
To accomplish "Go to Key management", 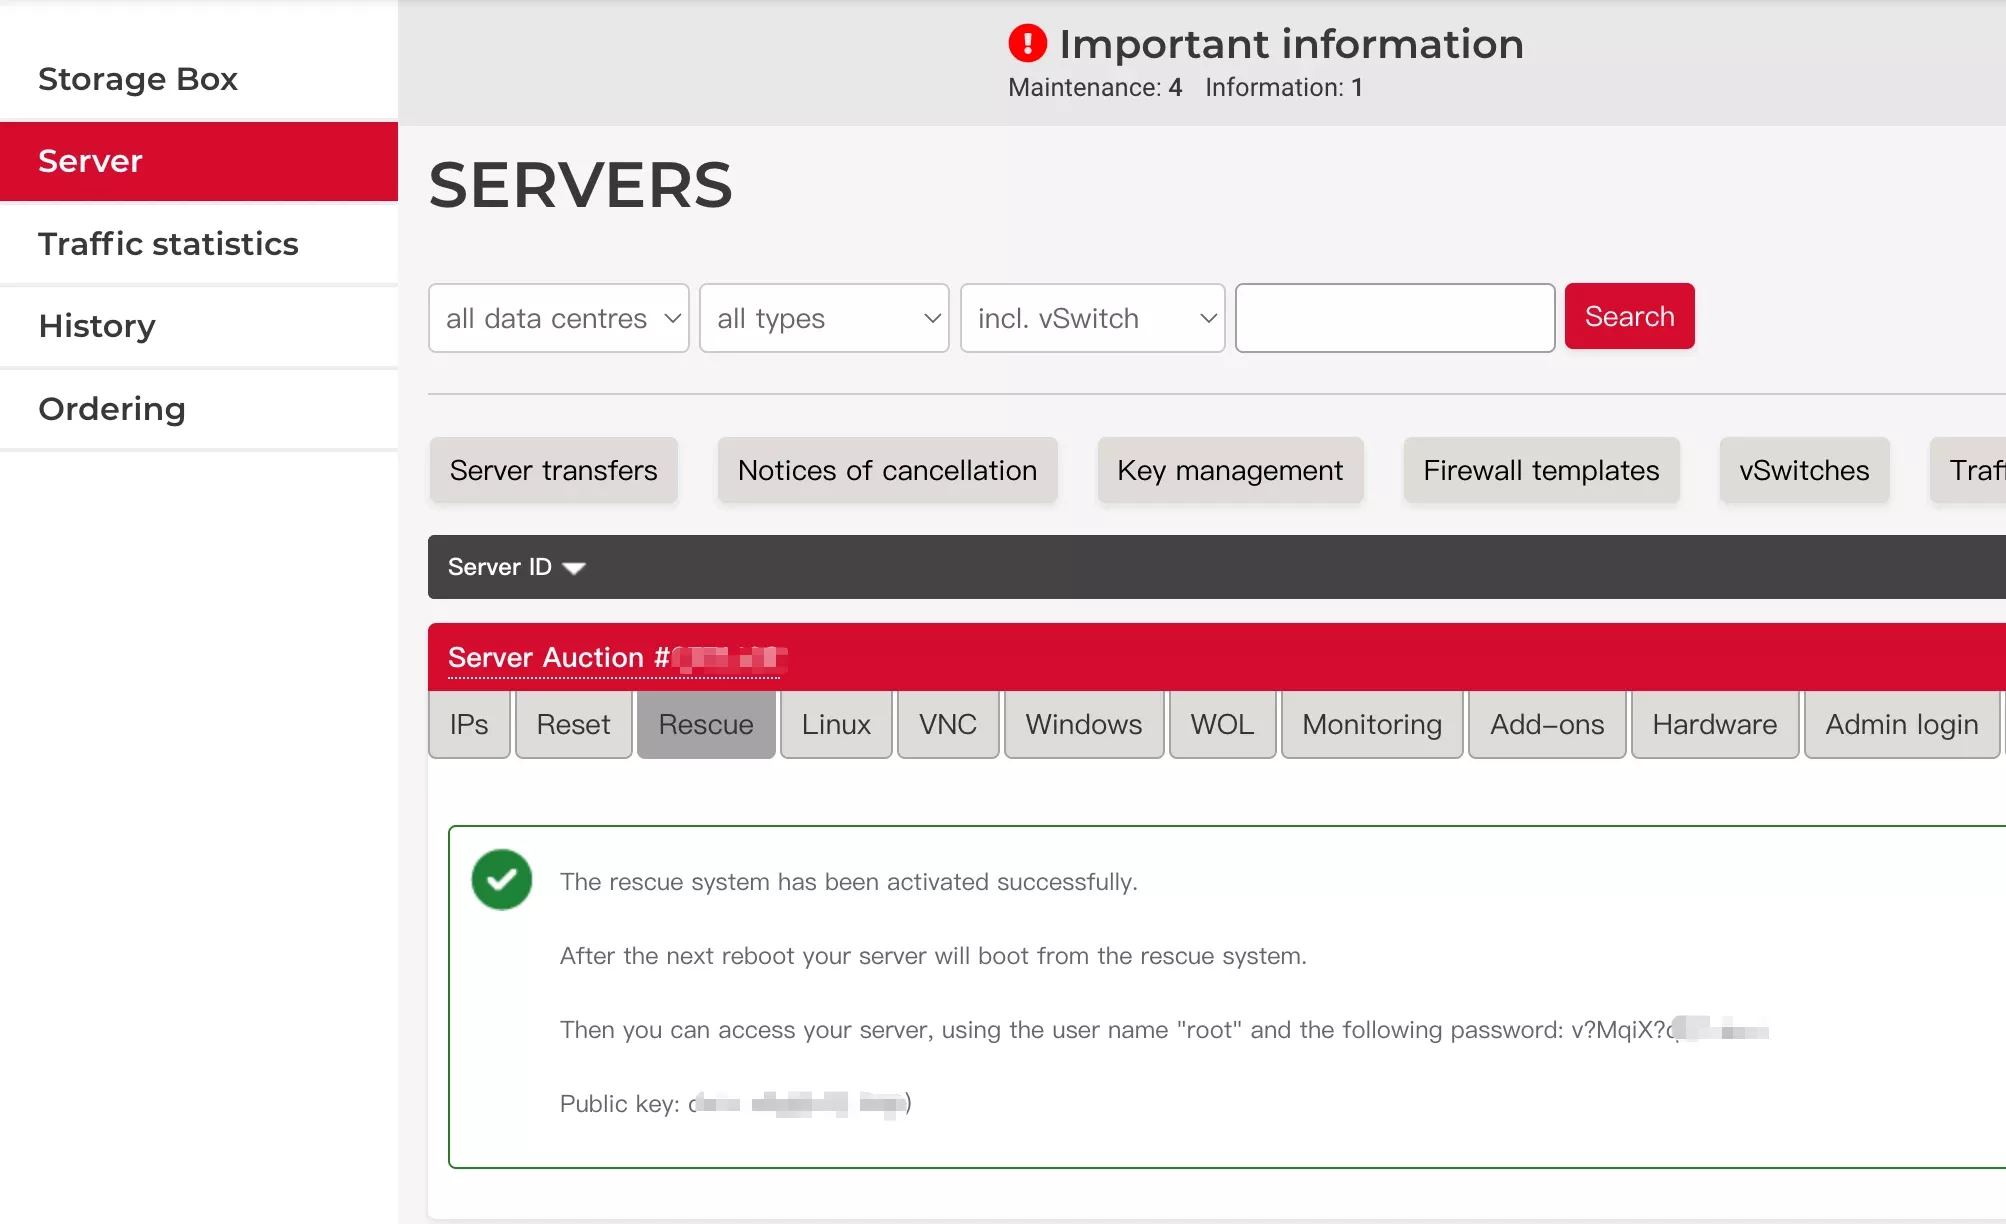I will [x=1229, y=470].
